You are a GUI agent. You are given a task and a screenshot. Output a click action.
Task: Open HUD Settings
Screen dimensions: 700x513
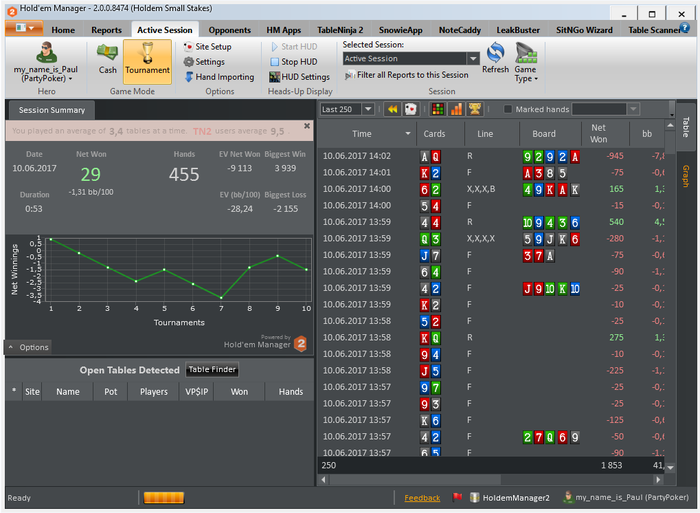[300, 77]
